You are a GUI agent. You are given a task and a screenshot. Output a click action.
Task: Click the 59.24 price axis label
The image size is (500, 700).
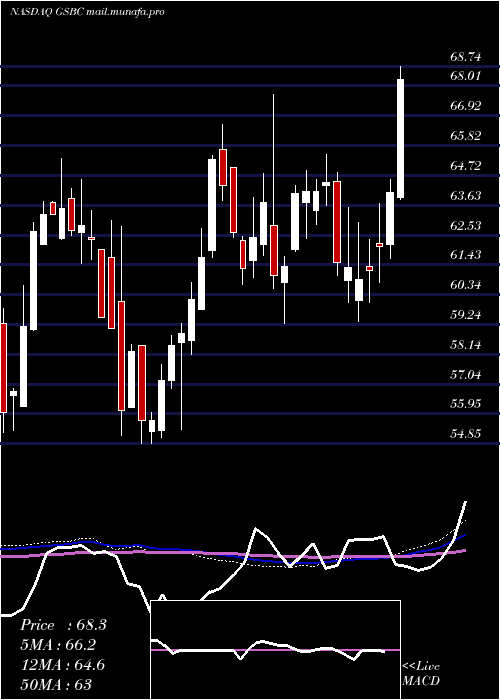pos(466,315)
